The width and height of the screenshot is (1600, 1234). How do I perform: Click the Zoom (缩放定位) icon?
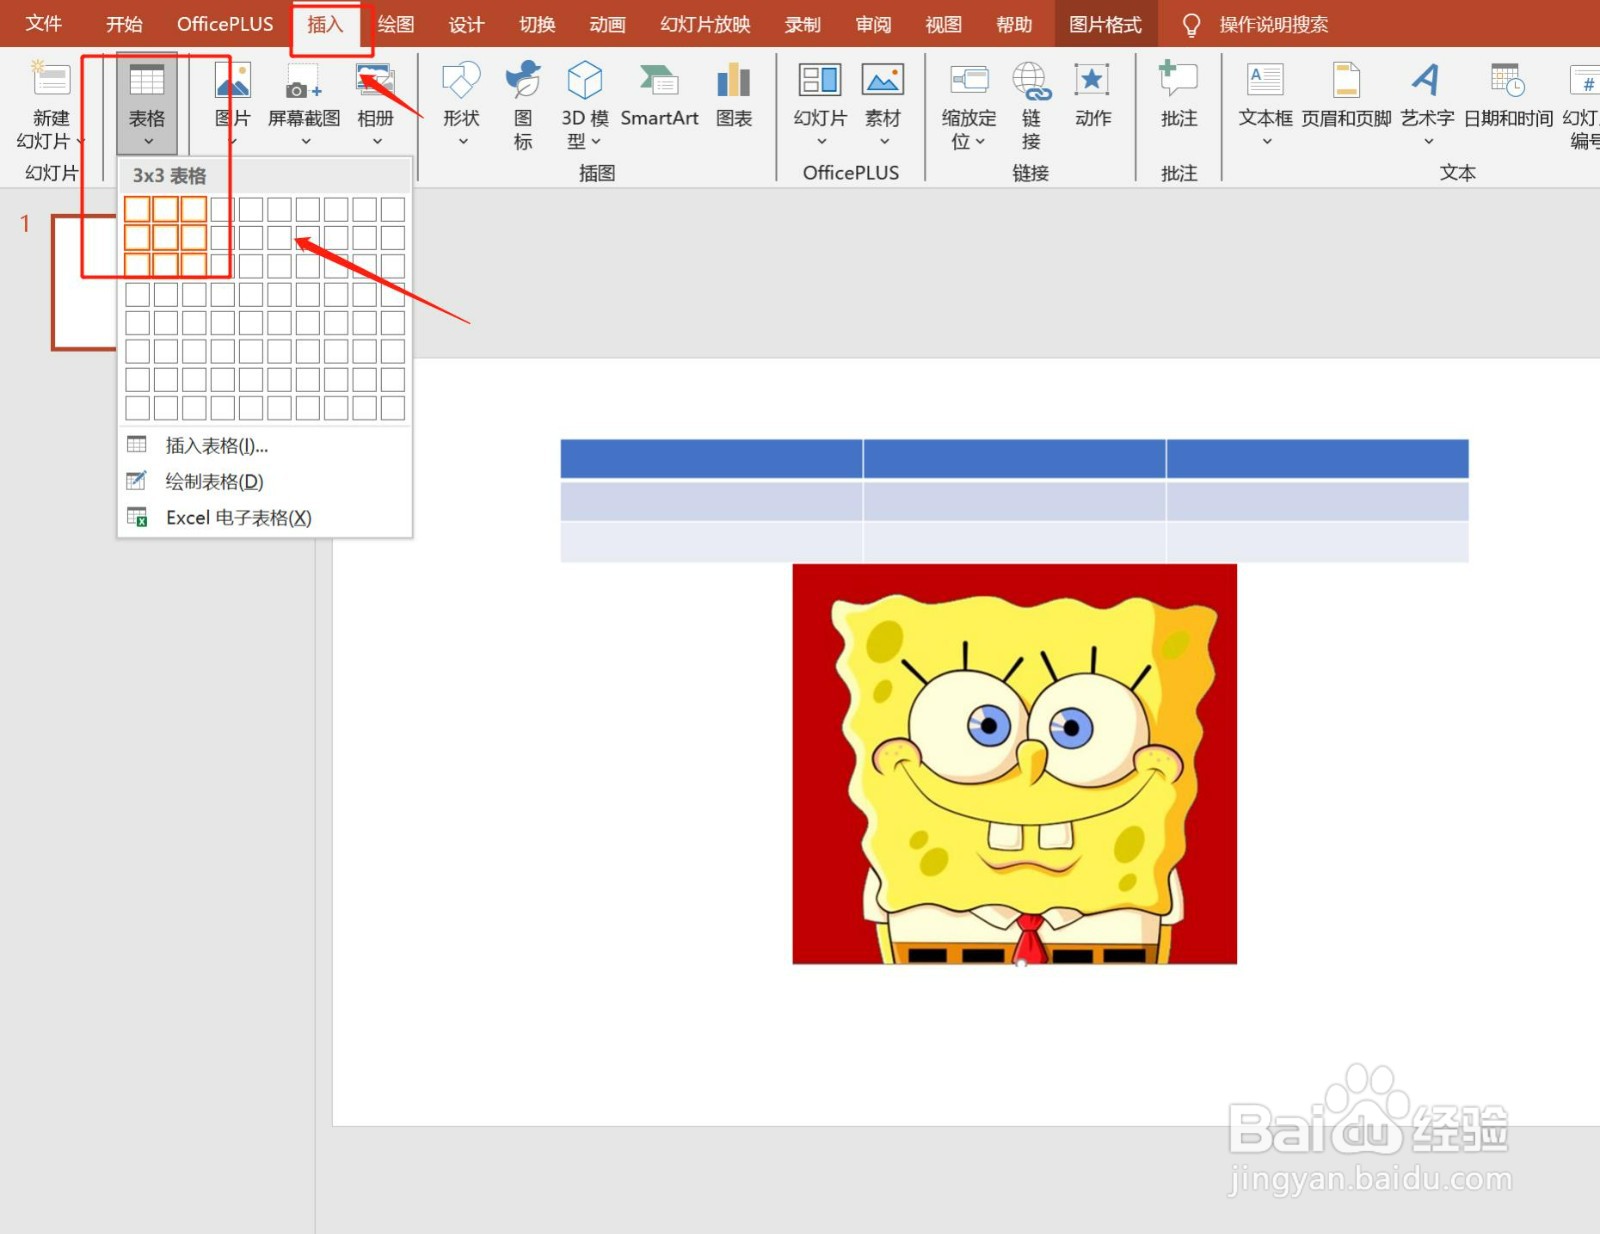pyautogui.click(x=969, y=80)
